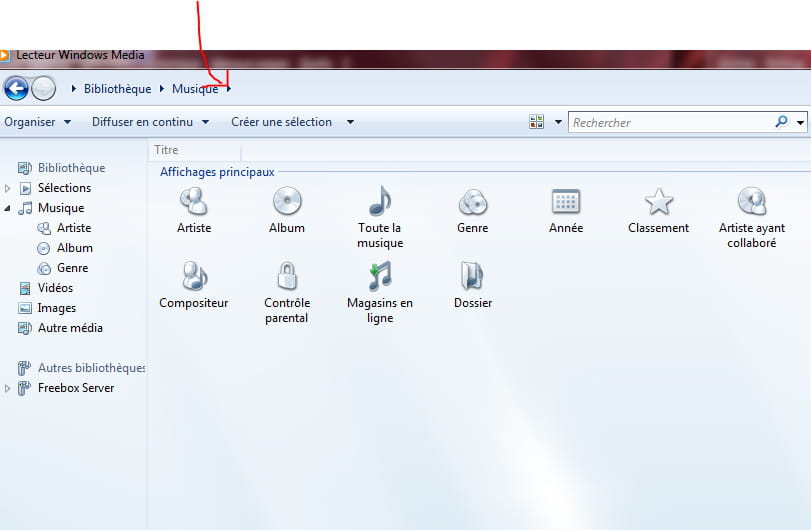Click arrow between Bibliothèque and Musique
Viewport: 811px width, 530px height.
pos(161,89)
